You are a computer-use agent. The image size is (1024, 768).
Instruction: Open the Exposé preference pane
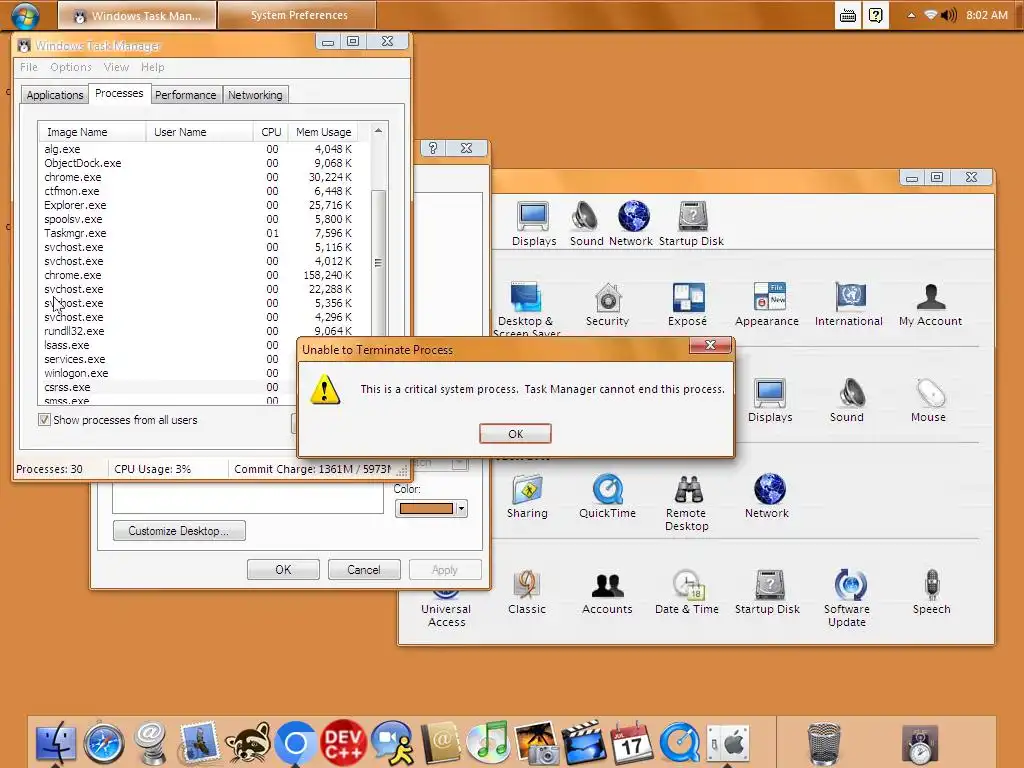[x=688, y=304]
